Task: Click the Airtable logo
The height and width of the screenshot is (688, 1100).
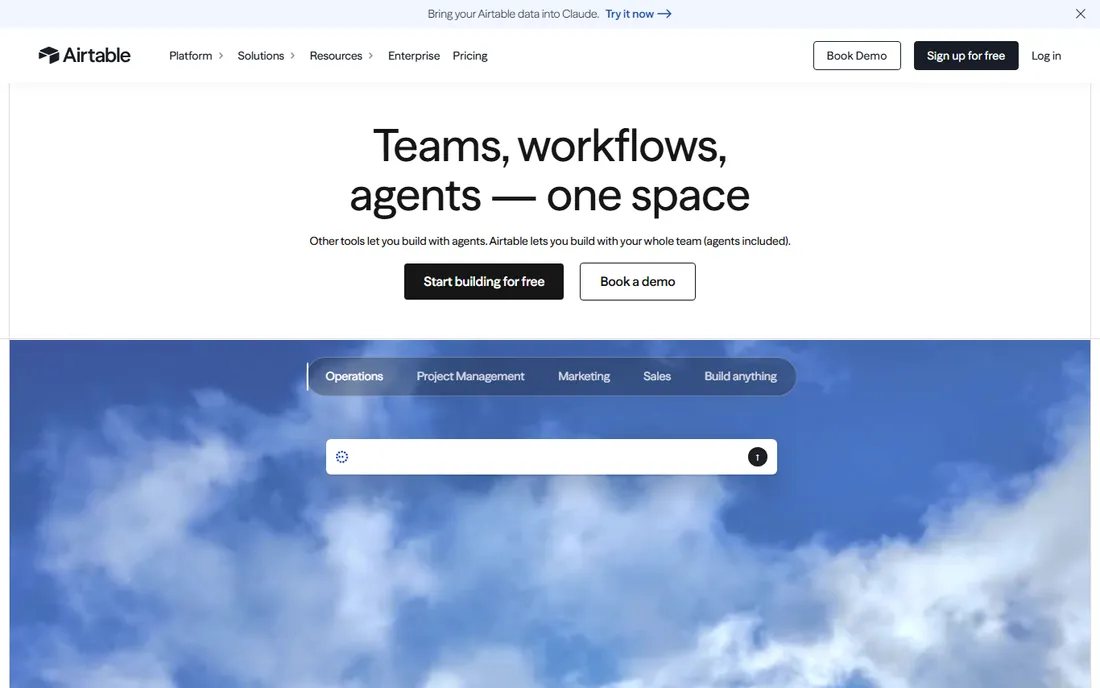Action: pos(84,55)
